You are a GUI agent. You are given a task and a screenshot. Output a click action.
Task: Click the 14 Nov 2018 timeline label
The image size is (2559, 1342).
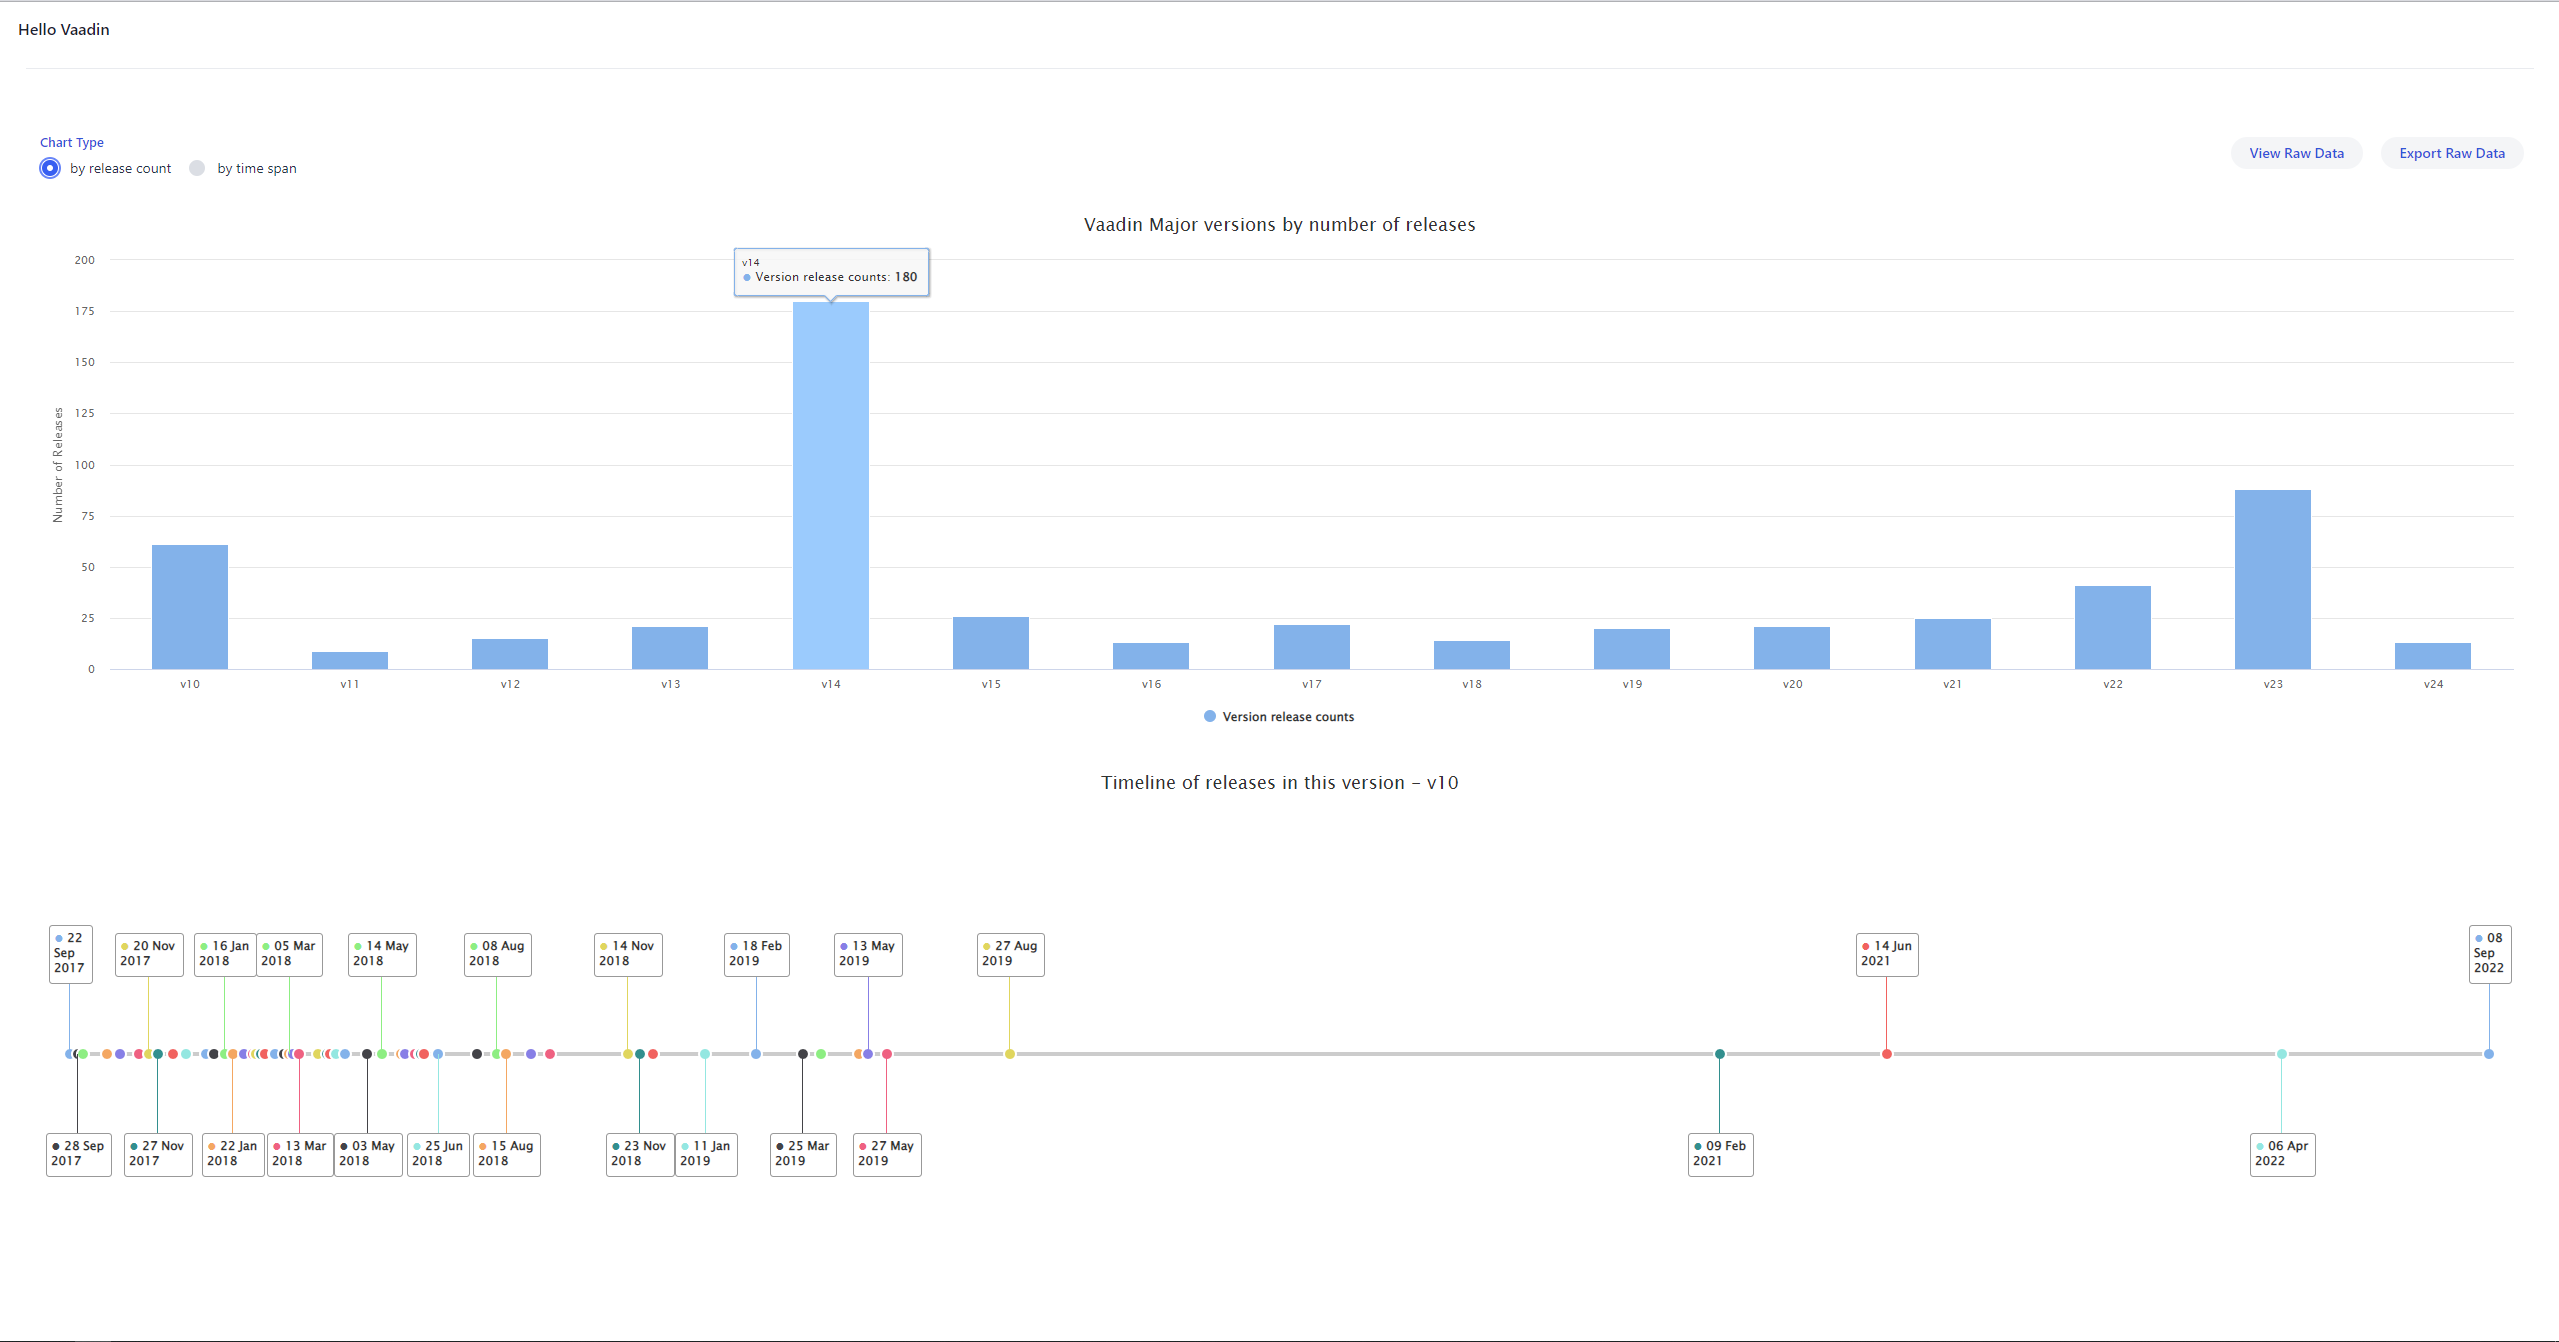(627, 954)
